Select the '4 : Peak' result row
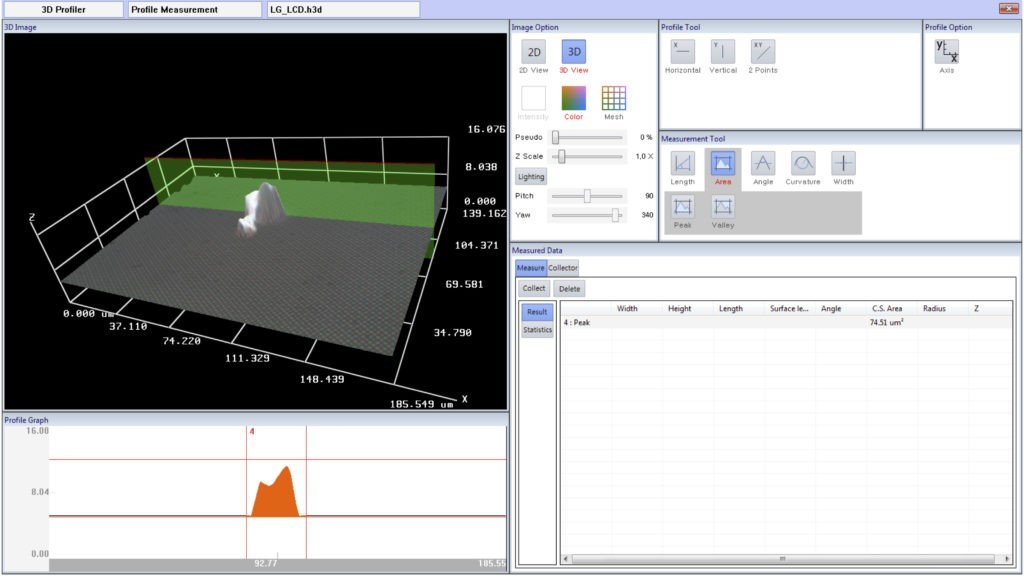This screenshot has height=577, width=1024. [x=786, y=322]
